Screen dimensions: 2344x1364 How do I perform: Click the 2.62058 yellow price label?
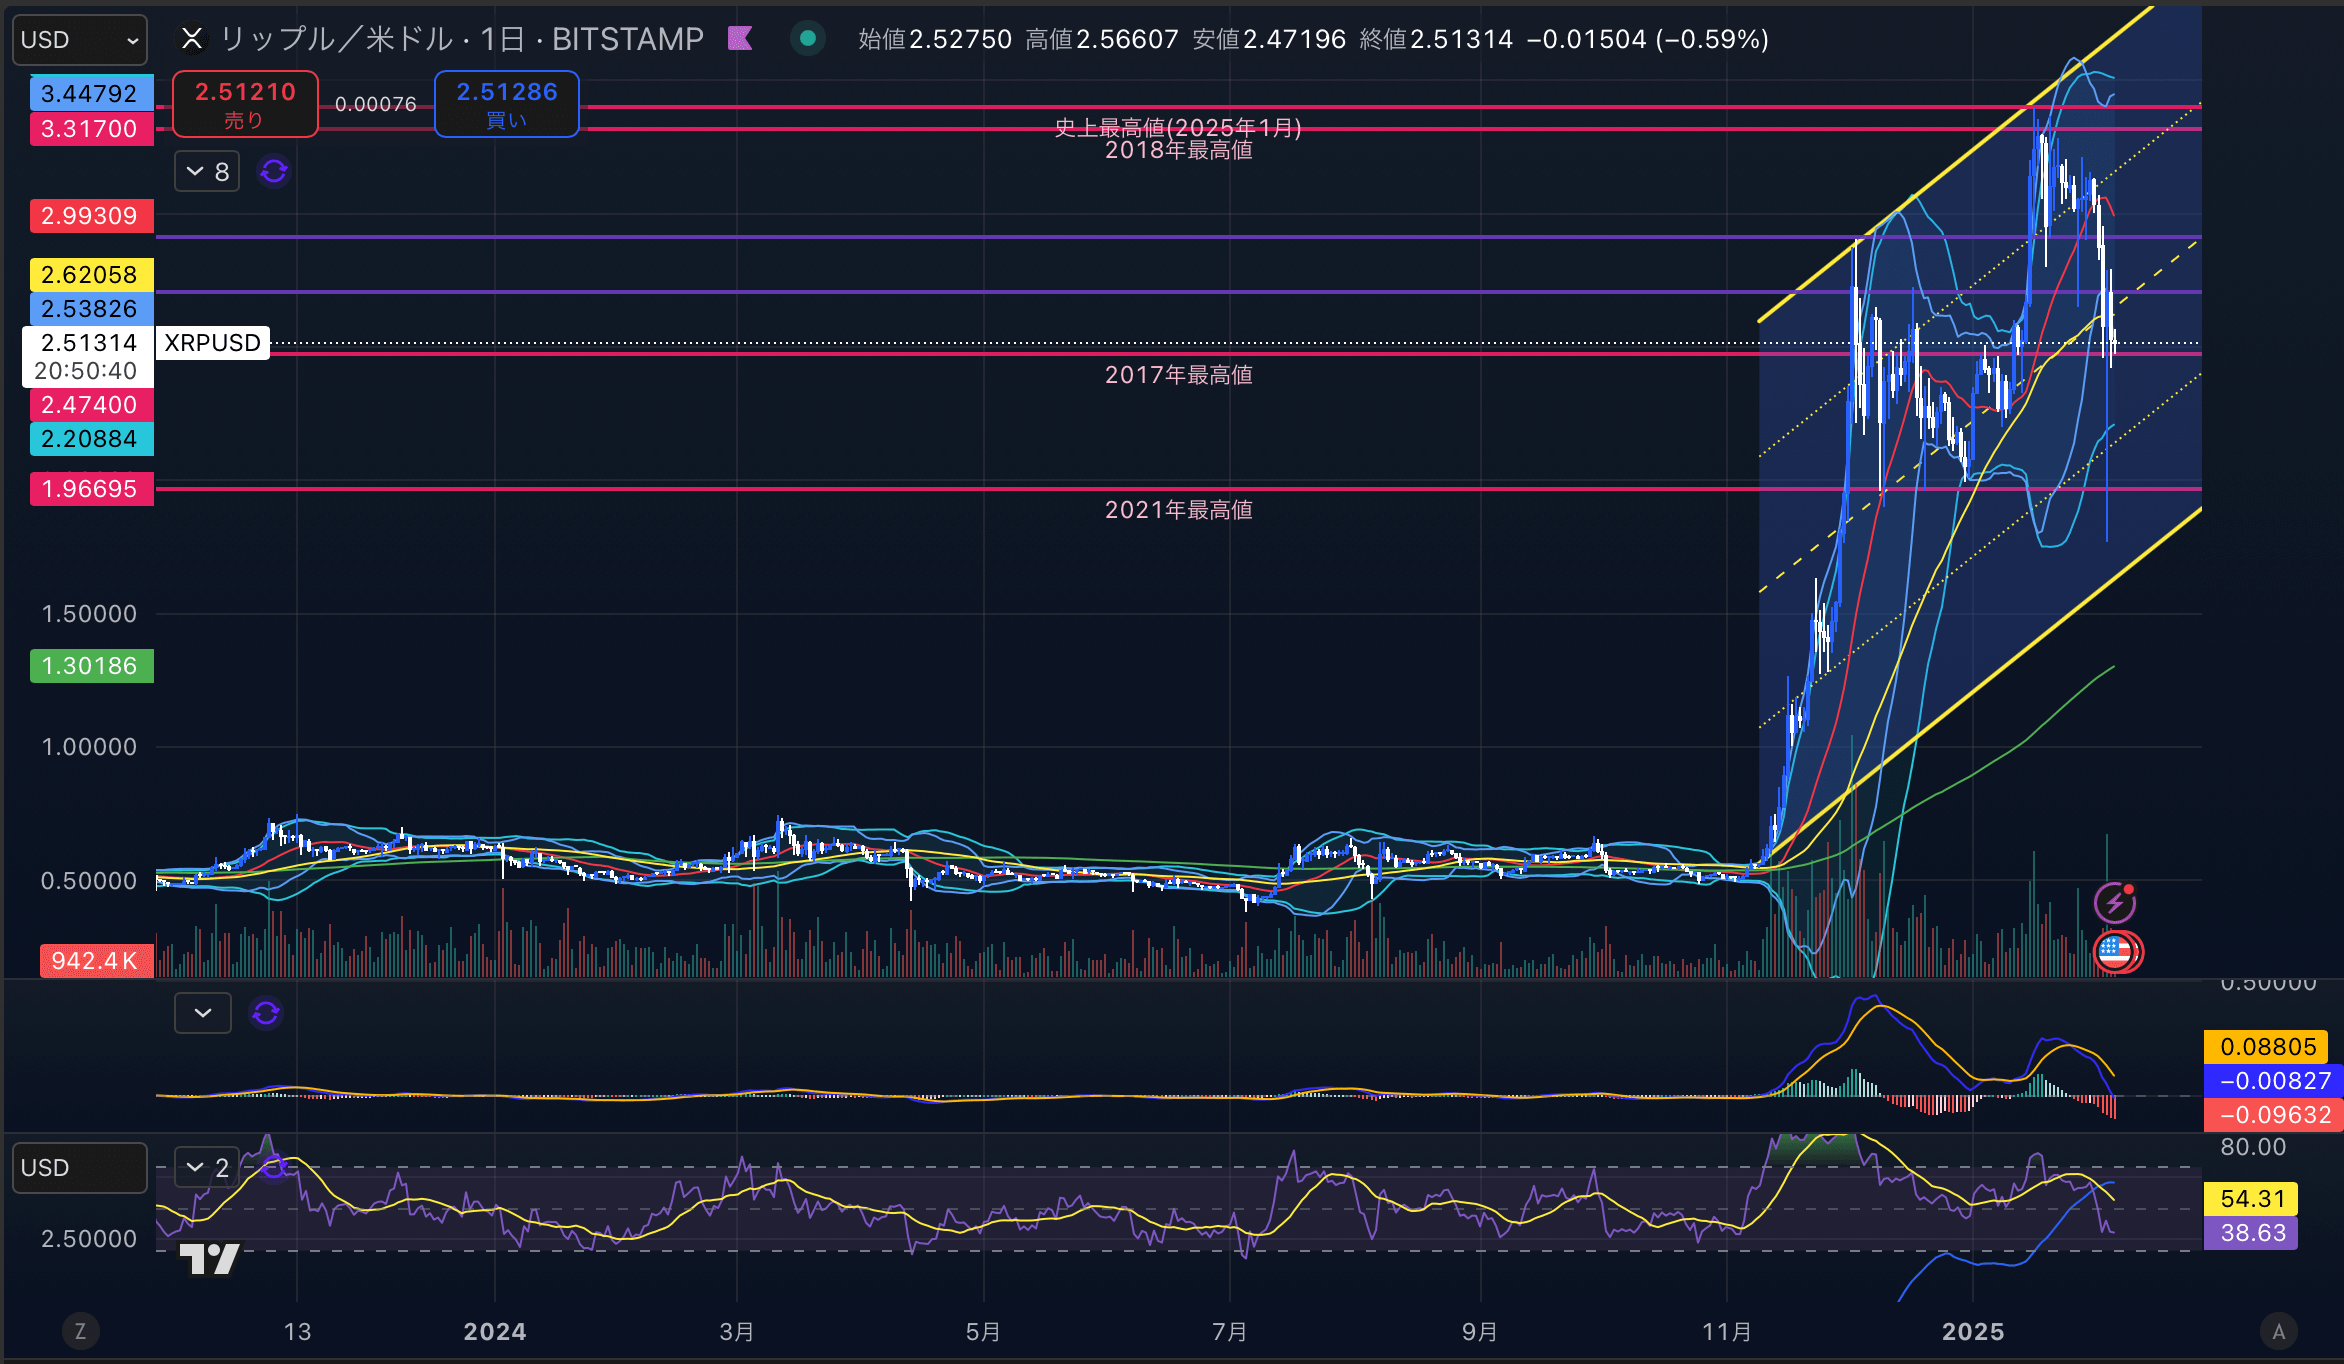pyautogui.click(x=91, y=275)
